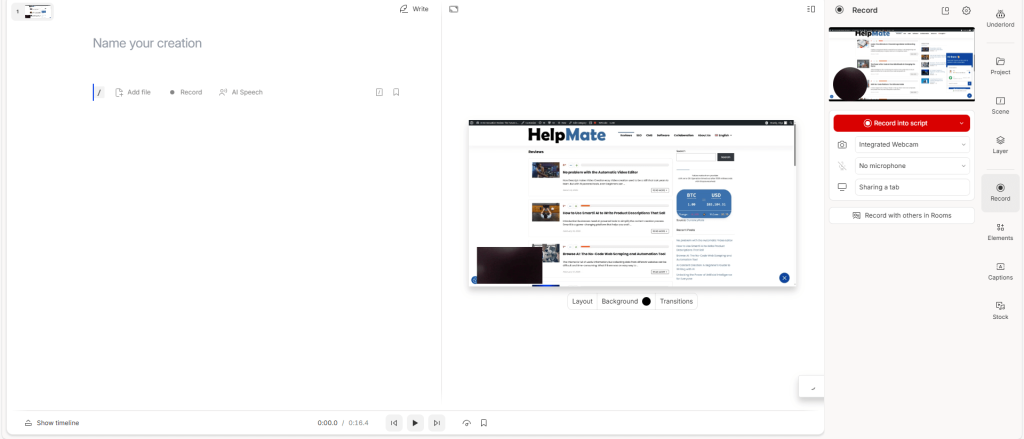The width and height of the screenshot is (1024, 439).
Task: Open the Elements panel
Action: (1000, 232)
